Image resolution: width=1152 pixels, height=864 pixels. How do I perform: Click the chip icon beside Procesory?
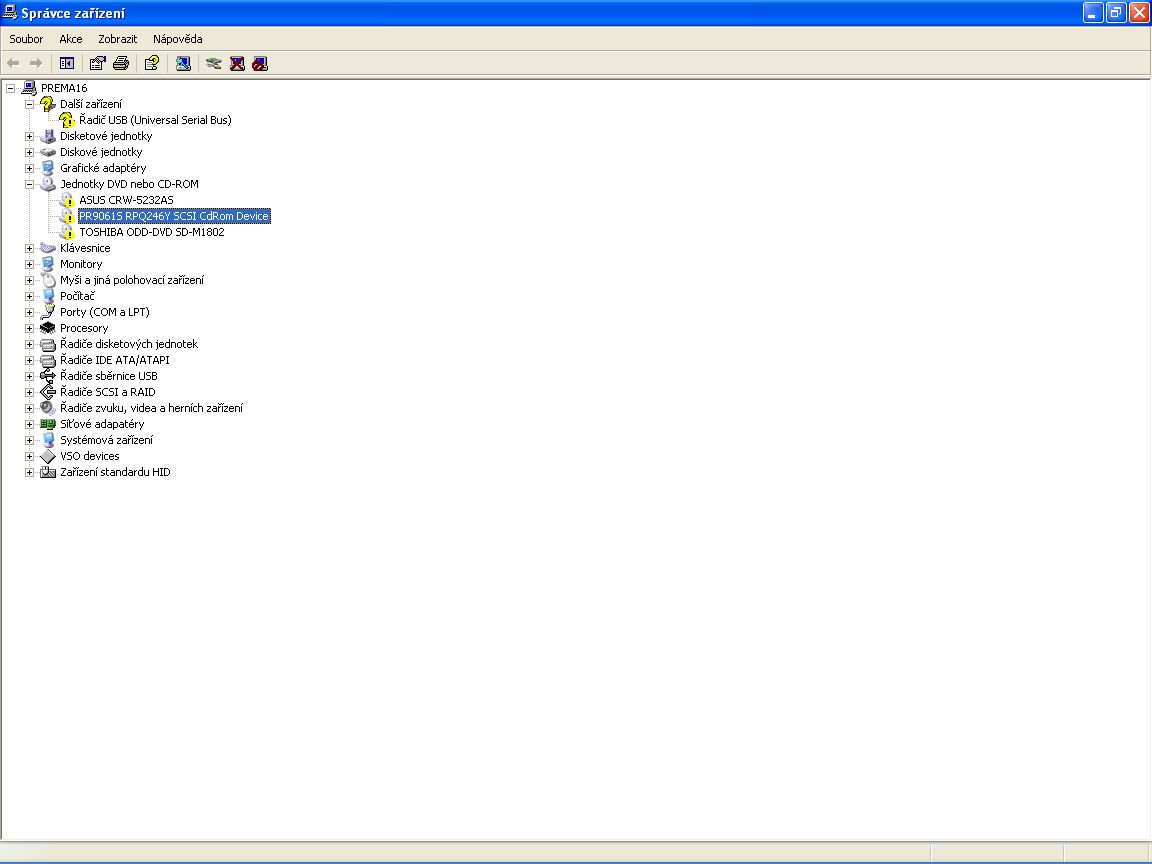(x=48, y=328)
